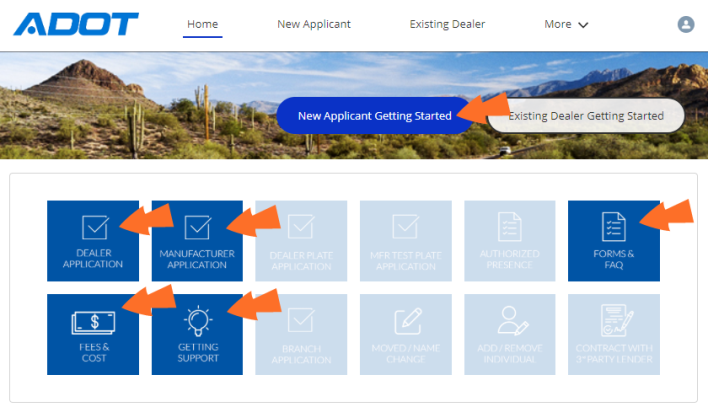Open the Dealer Application tile
The height and width of the screenshot is (407, 708).
pyautogui.click(x=93, y=241)
